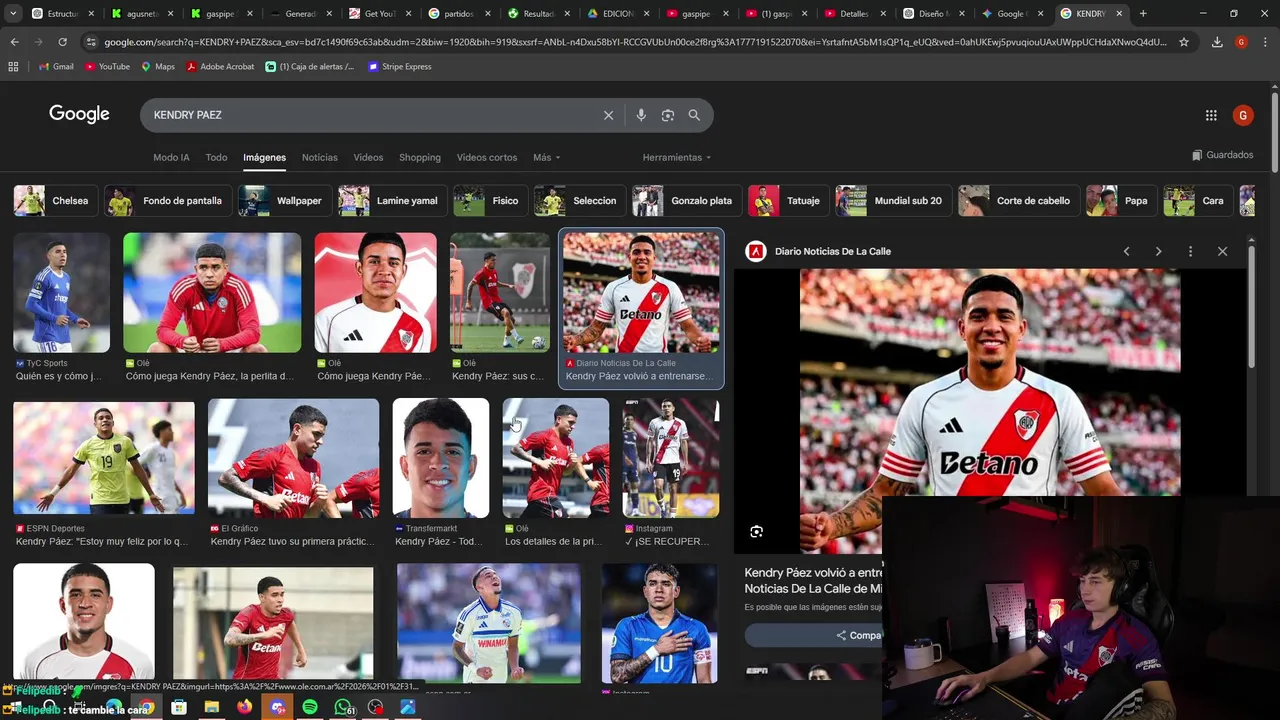Filter images by Wallpaper chip

(x=284, y=201)
